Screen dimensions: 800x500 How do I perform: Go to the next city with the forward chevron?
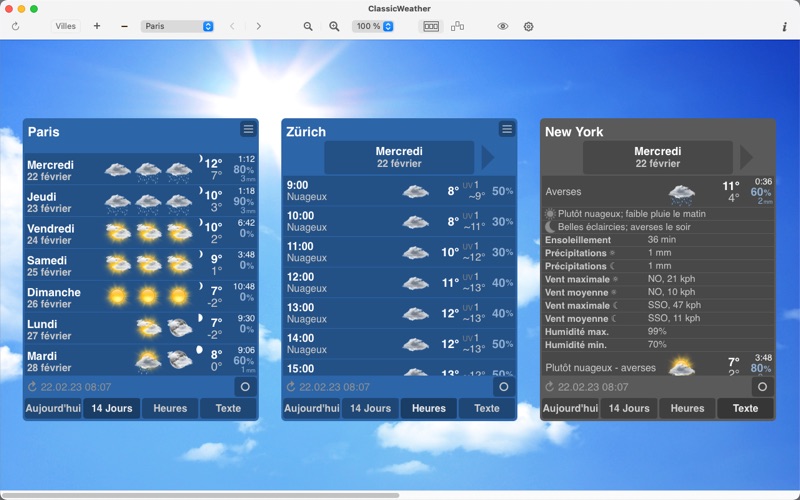[x=259, y=26]
